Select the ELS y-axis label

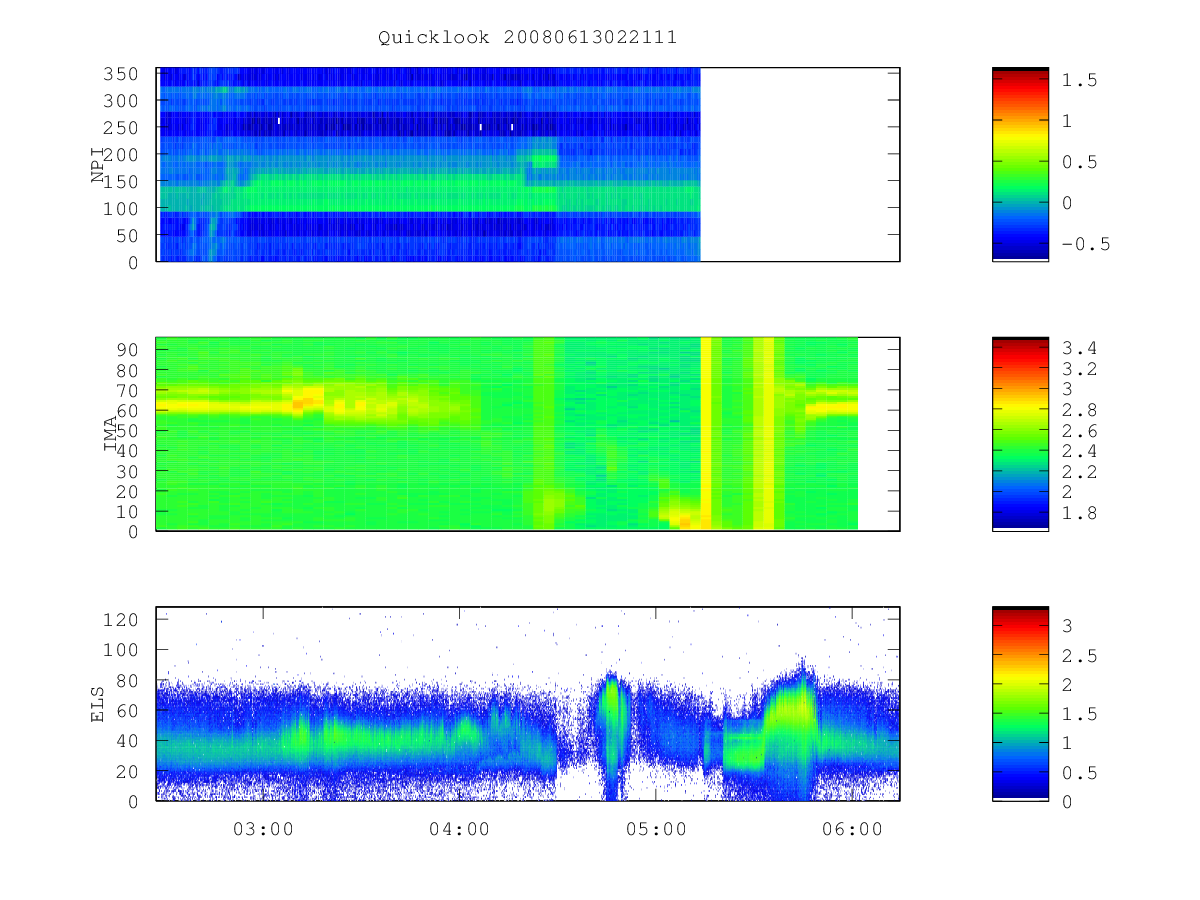coord(98,704)
